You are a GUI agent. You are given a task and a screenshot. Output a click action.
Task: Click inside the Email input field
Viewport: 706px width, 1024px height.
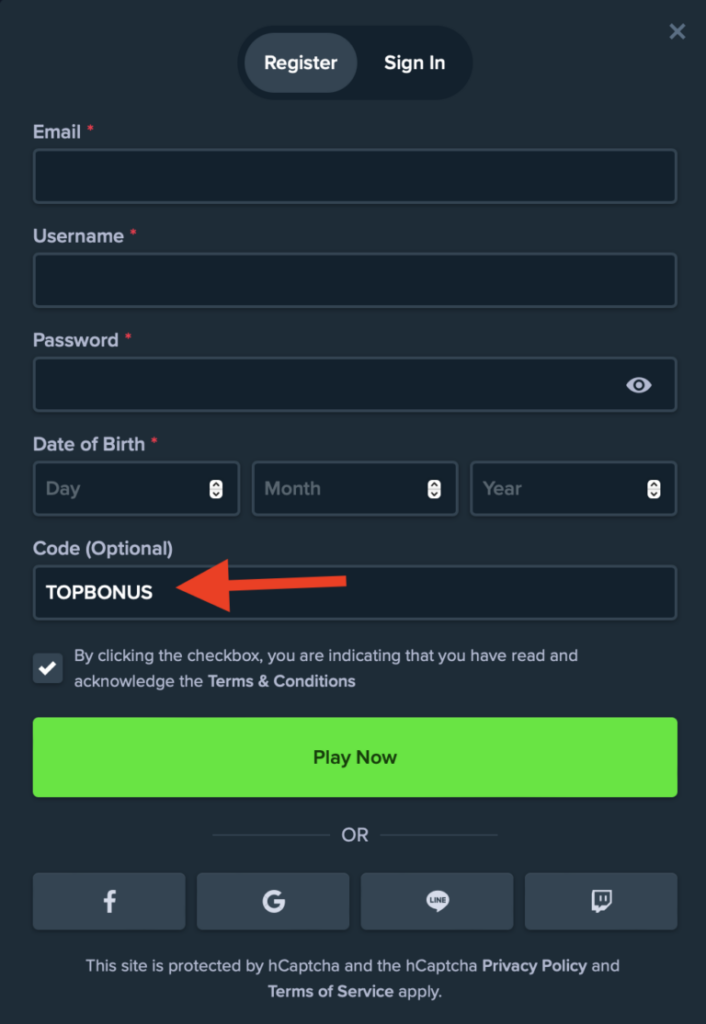pyautogui.click(x=354, y=176)
